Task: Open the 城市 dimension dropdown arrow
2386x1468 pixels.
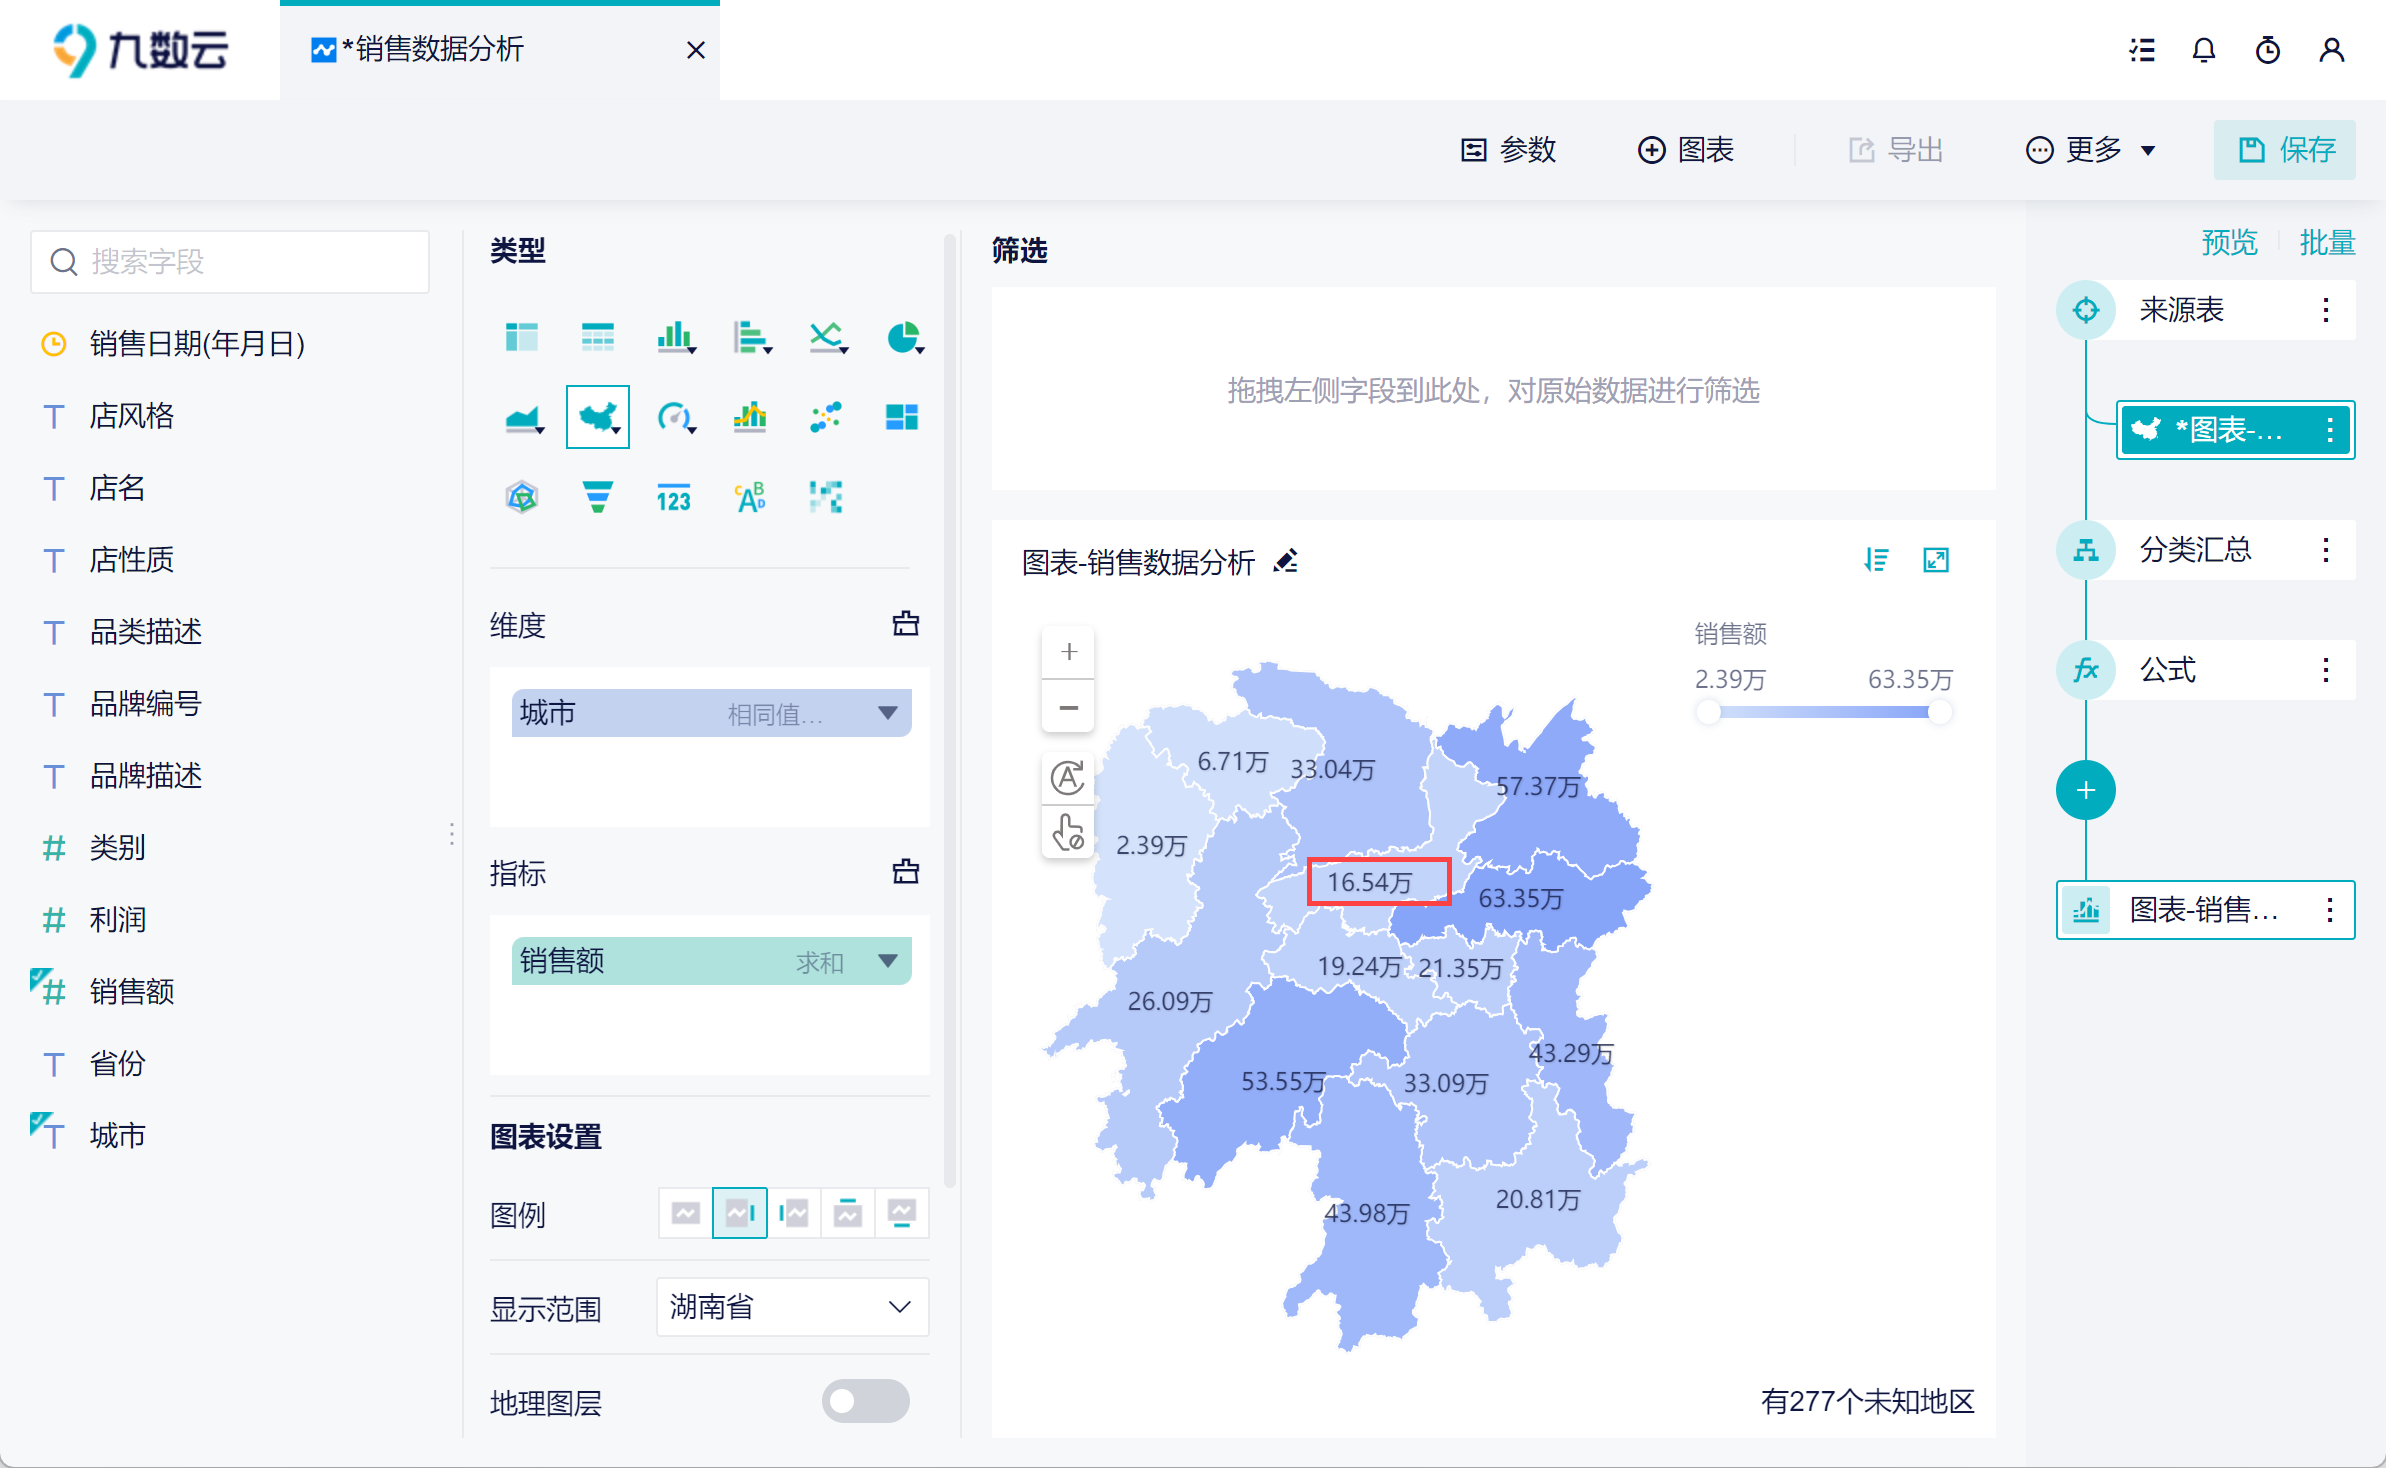Action: 887,713
